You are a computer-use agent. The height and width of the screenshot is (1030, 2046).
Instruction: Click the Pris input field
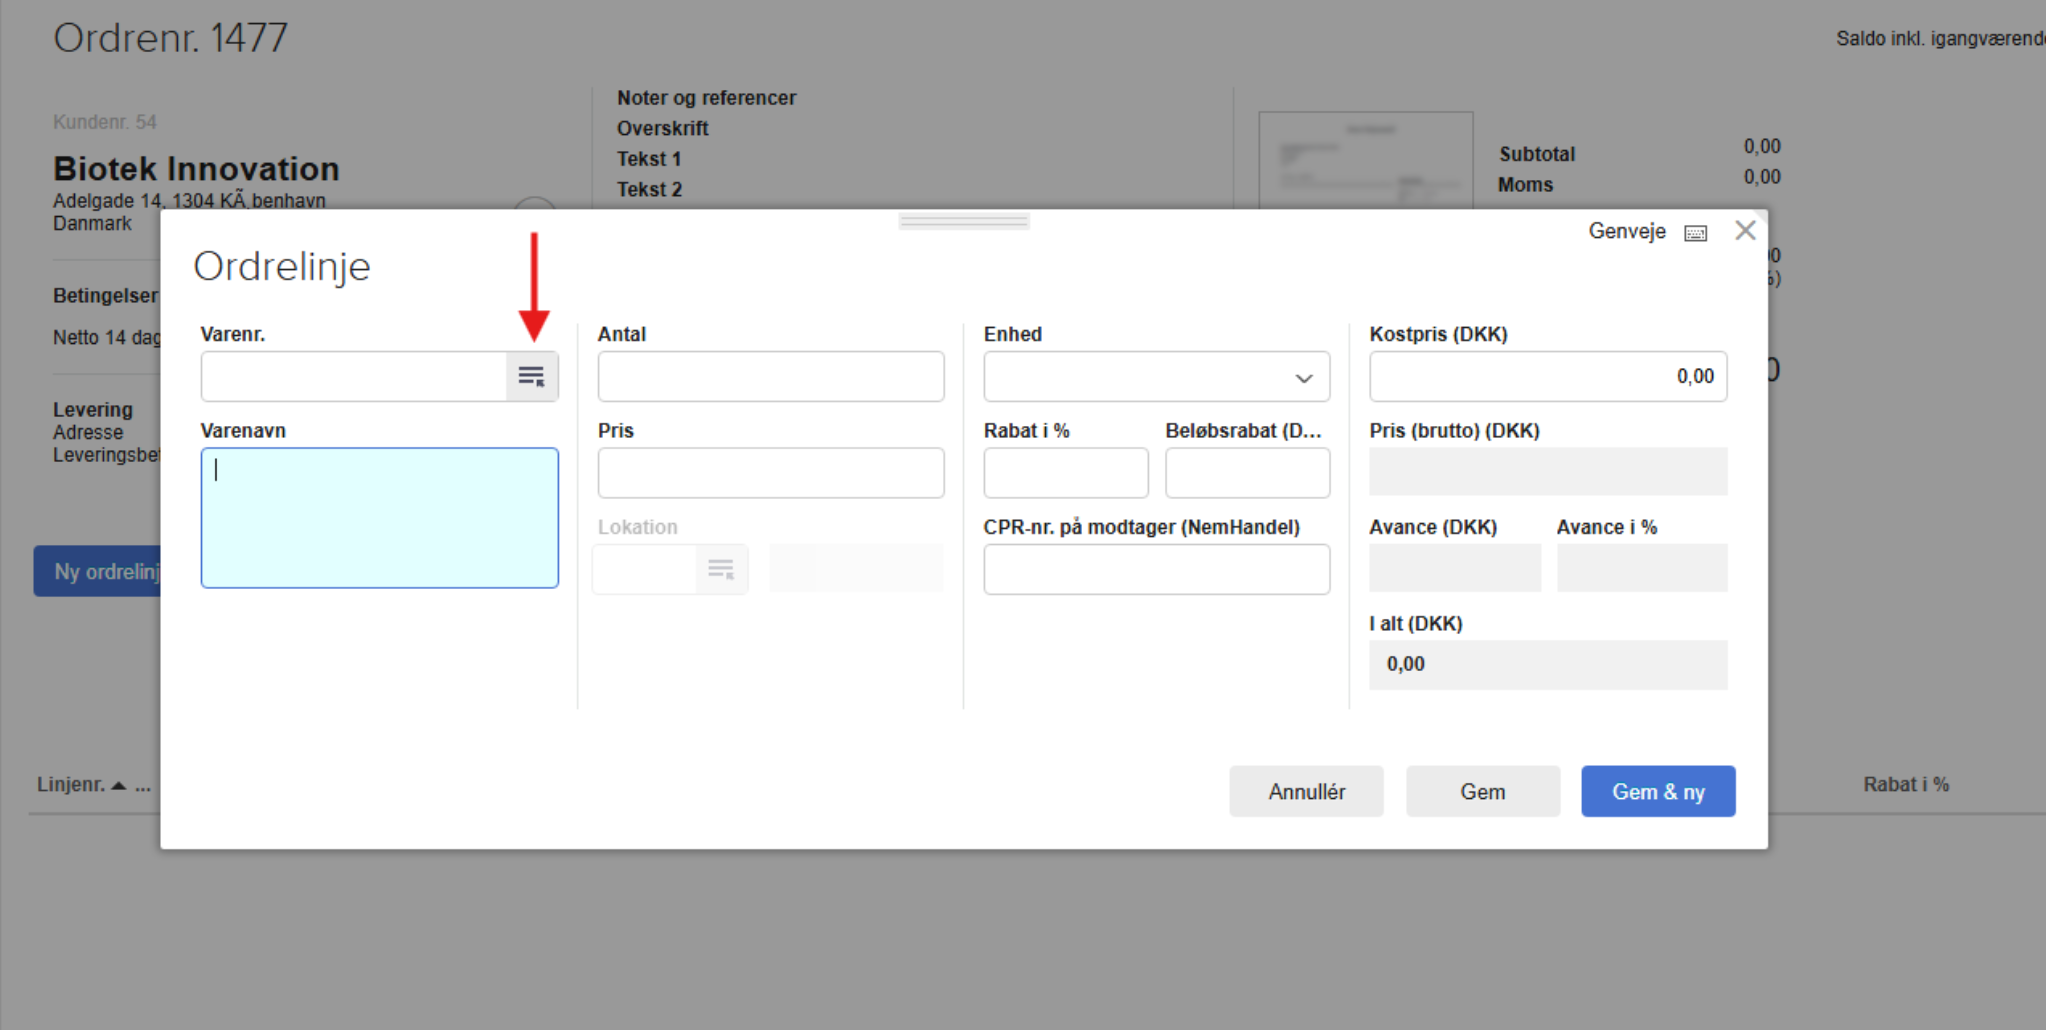(770, 473)
